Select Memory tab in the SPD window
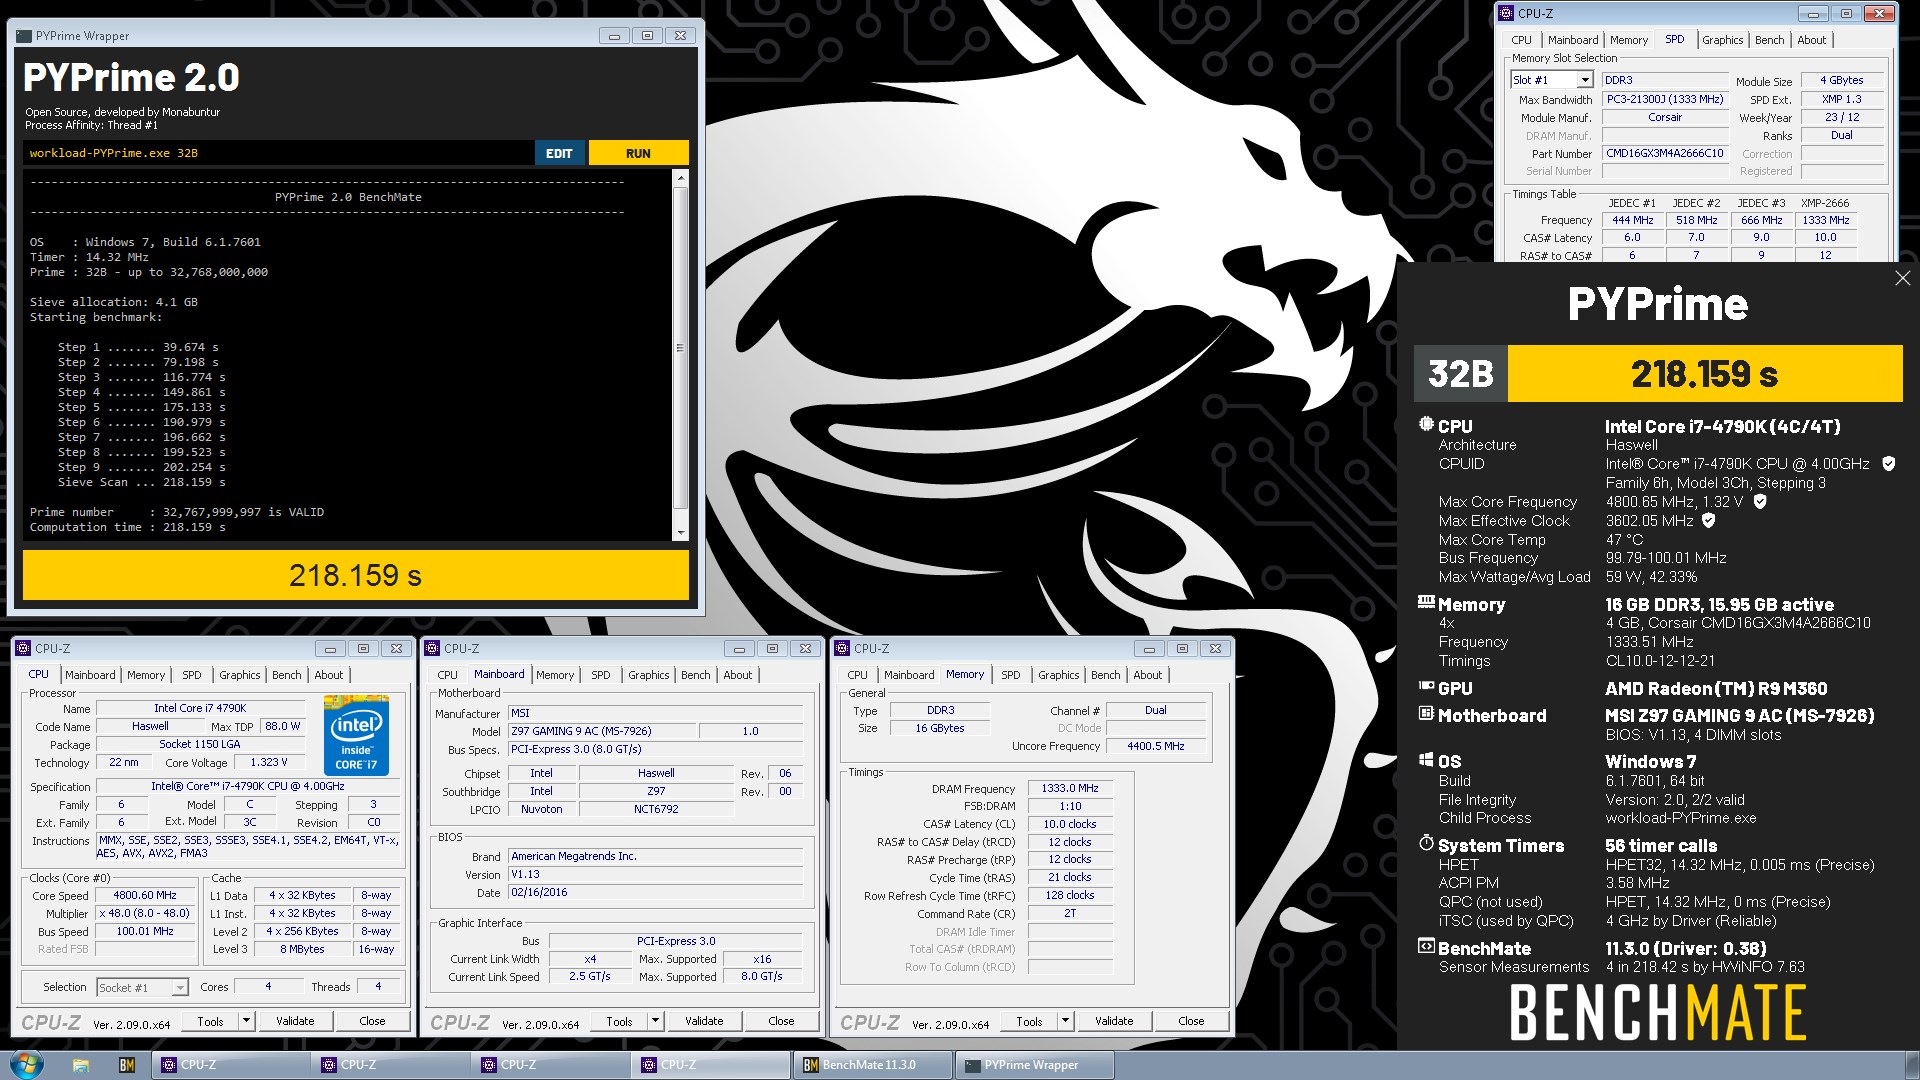The width and height of the screenshot is (1920, 1080). 1629,40
